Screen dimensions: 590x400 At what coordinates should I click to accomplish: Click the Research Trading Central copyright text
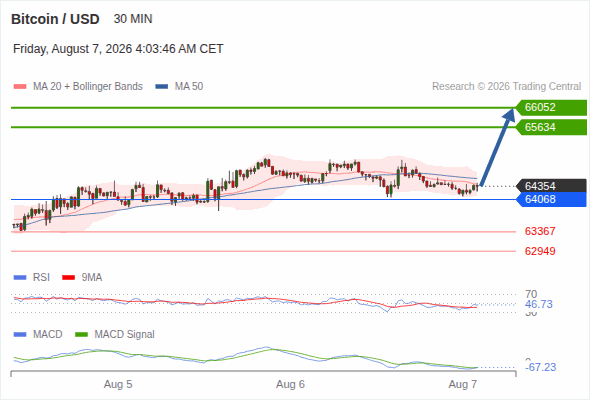pyautogui.click(x=506, y=87)
